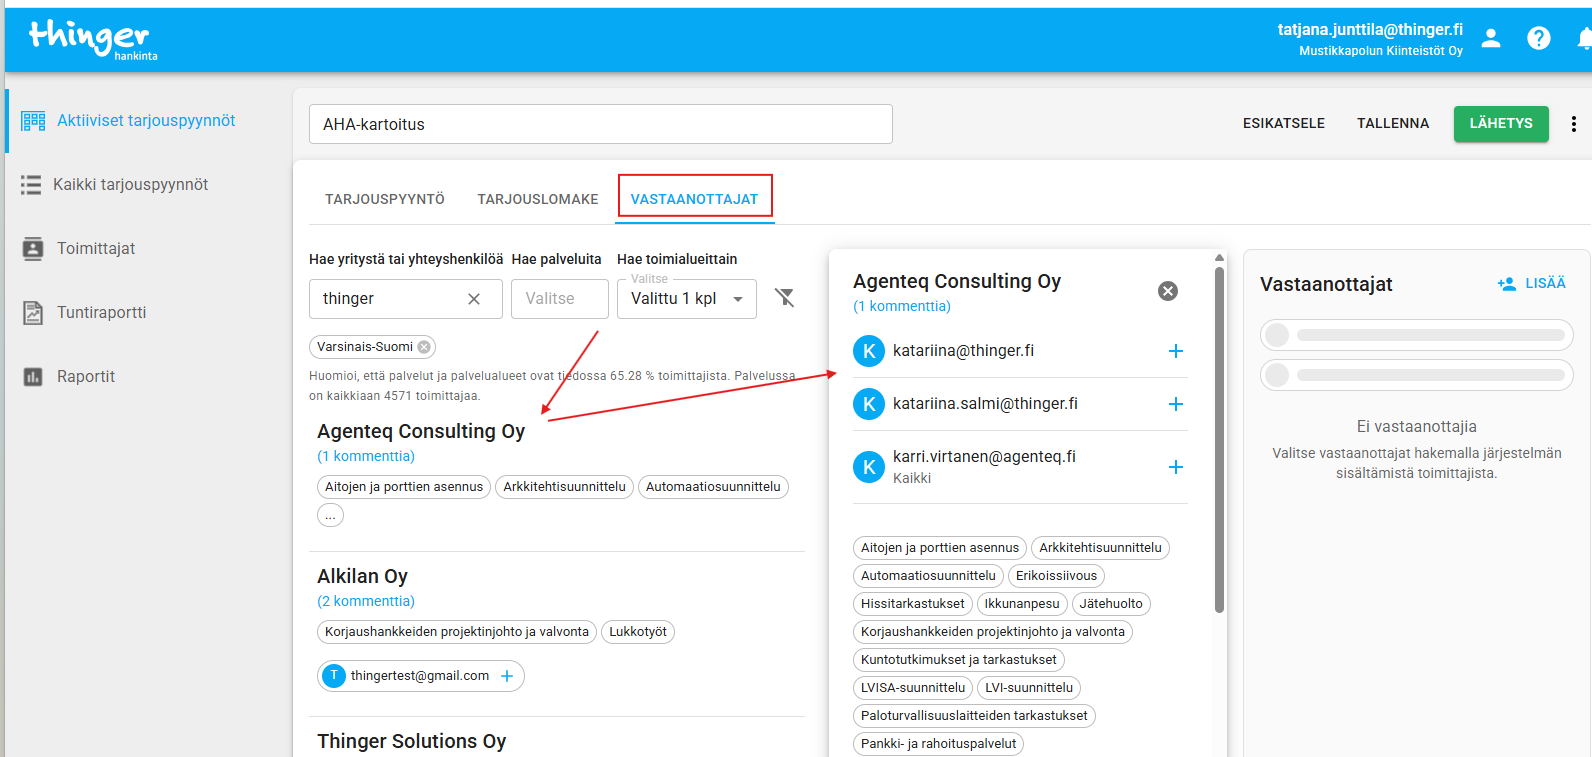Switch to the TARJOUSPYYNTÖ tab
Image resolution: width=1592 pixels, height=757 pixels.
click(385, 199)
